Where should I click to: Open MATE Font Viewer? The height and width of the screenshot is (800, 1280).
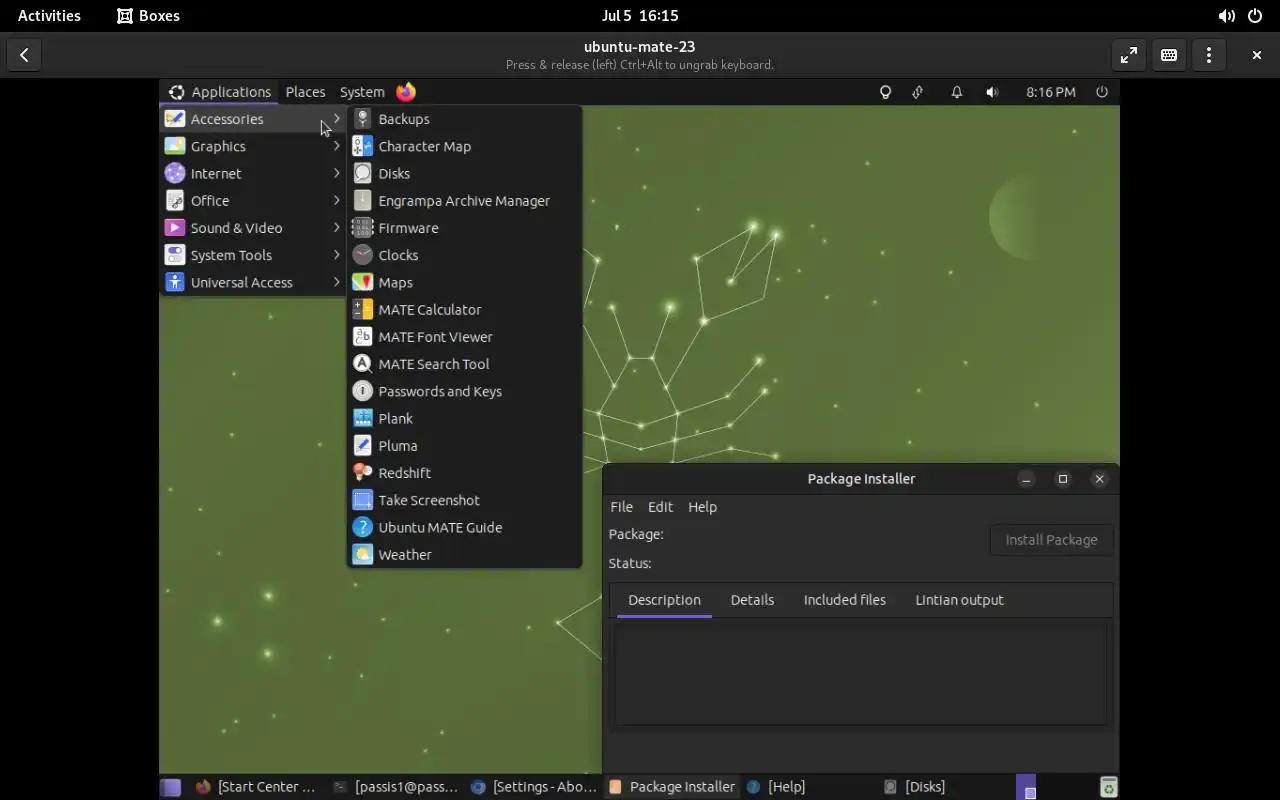pyautogui.click(x=464, y=337)
